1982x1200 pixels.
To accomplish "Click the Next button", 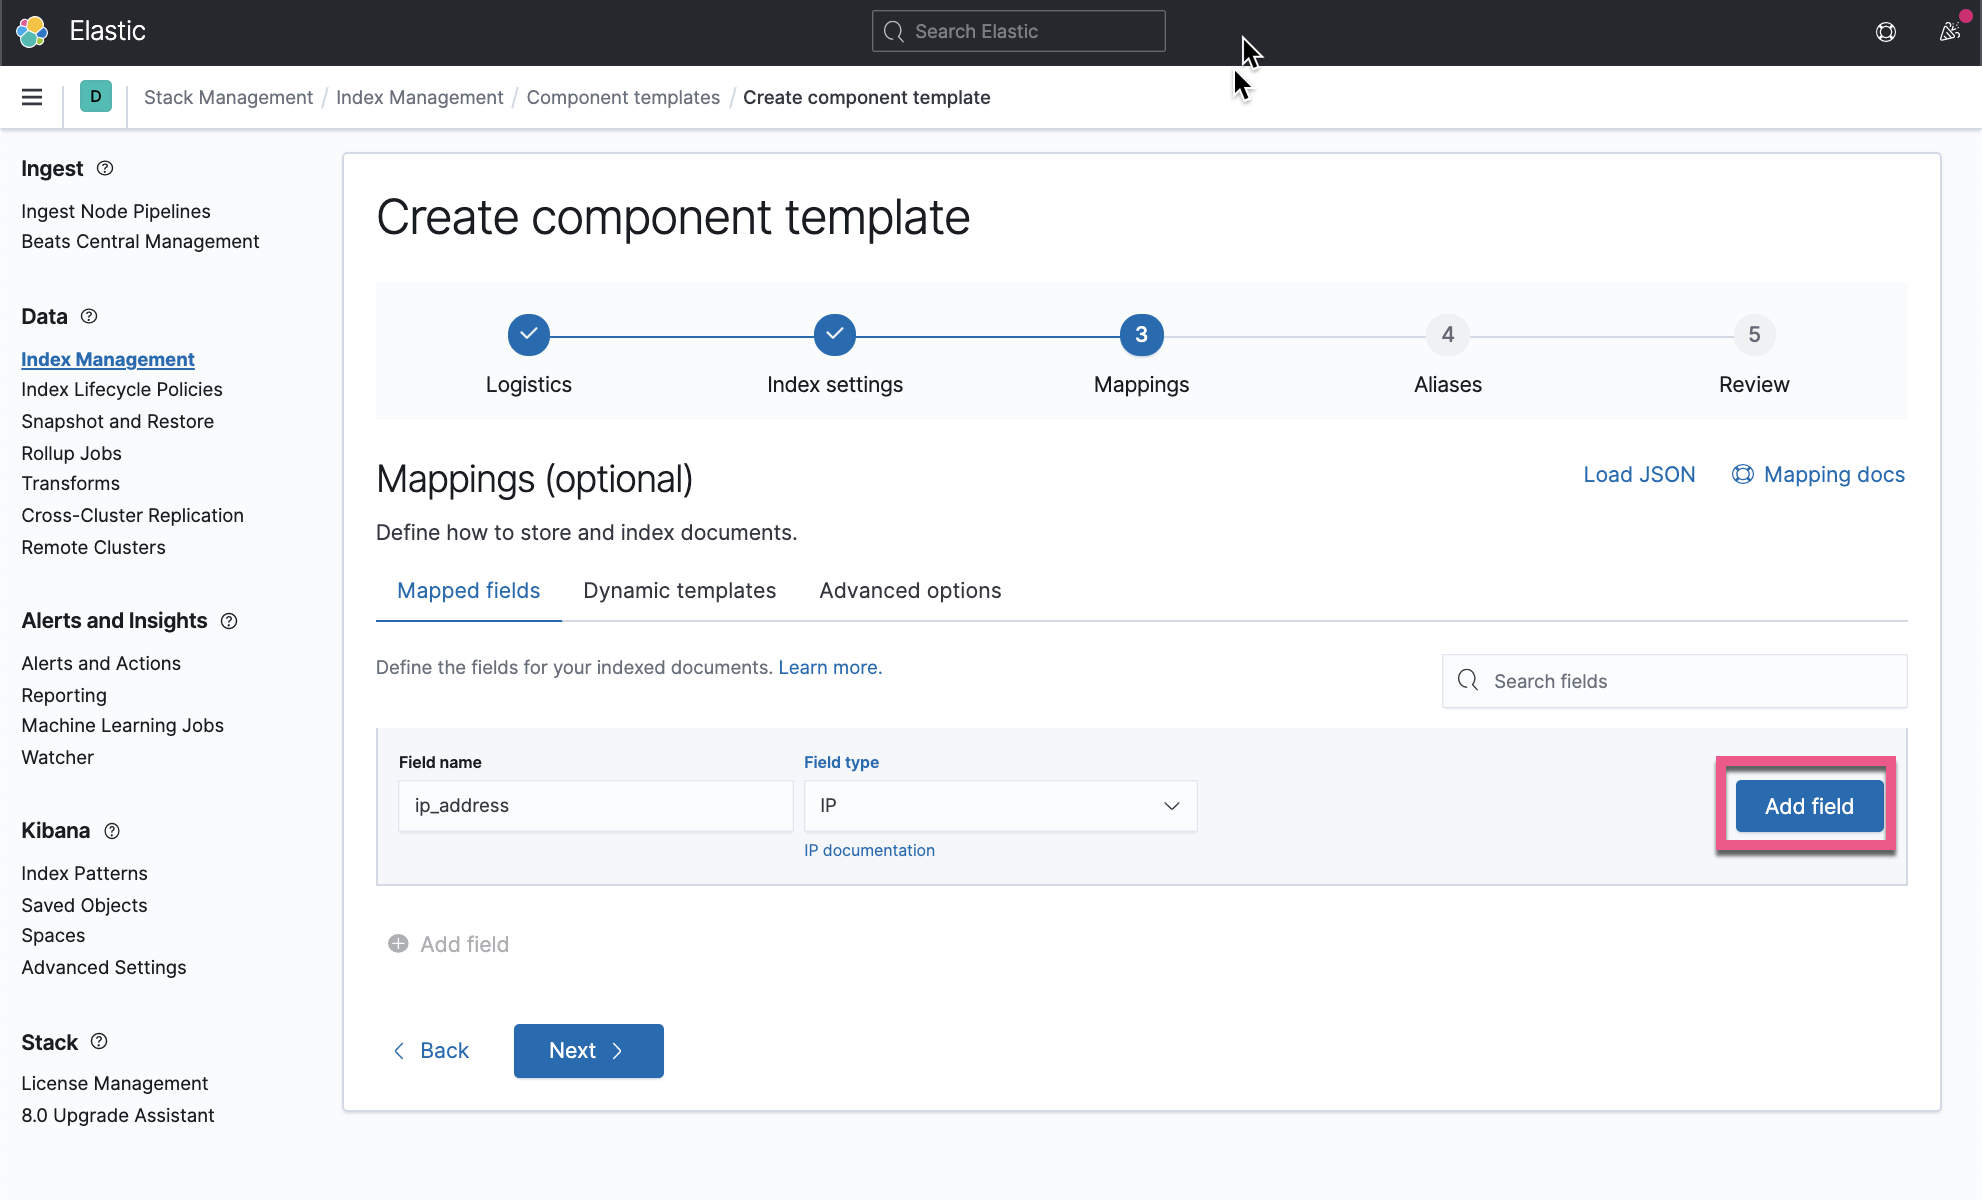I will (x=588, y=1050).
